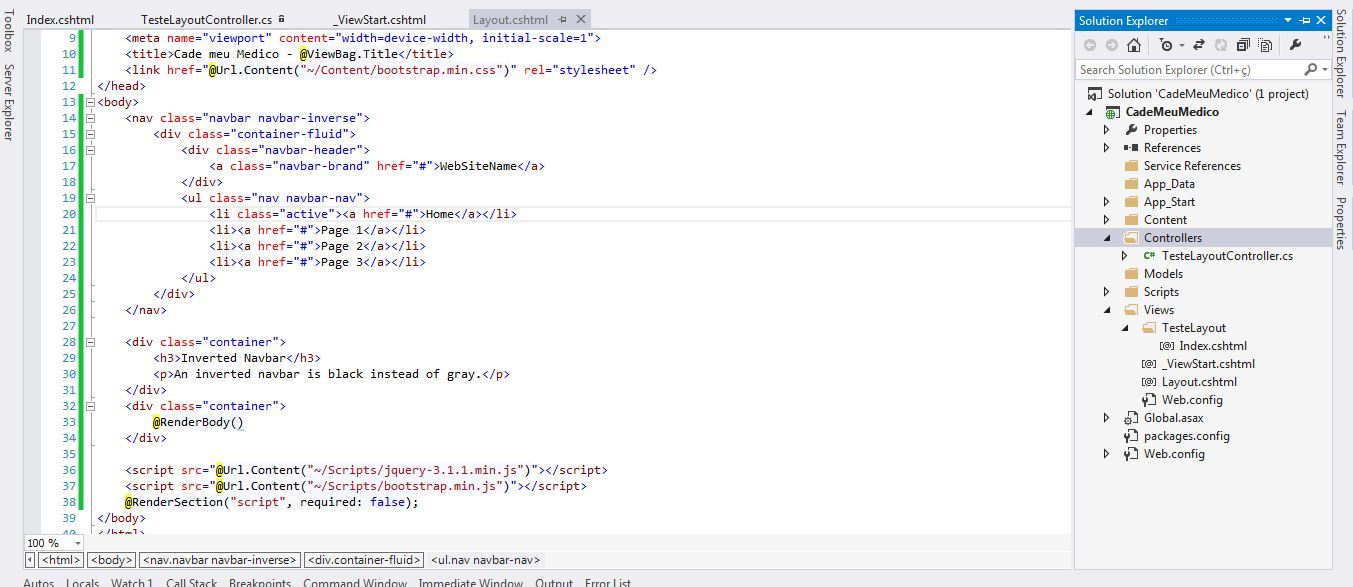Viewport: 1353px width, 587px height.
Task: Click the Back arrow in Solution Explorer
Action: (x=1090, y=45)
